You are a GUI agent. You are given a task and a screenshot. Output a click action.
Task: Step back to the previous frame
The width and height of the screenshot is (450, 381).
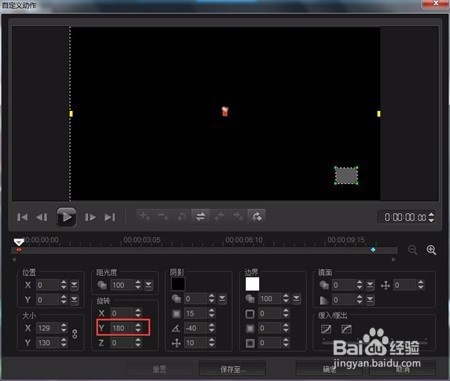pos(42,217)
